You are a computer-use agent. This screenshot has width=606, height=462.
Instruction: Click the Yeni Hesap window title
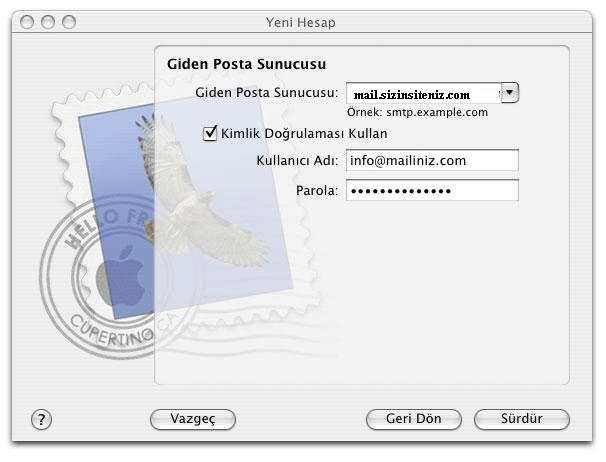(301, 22)
